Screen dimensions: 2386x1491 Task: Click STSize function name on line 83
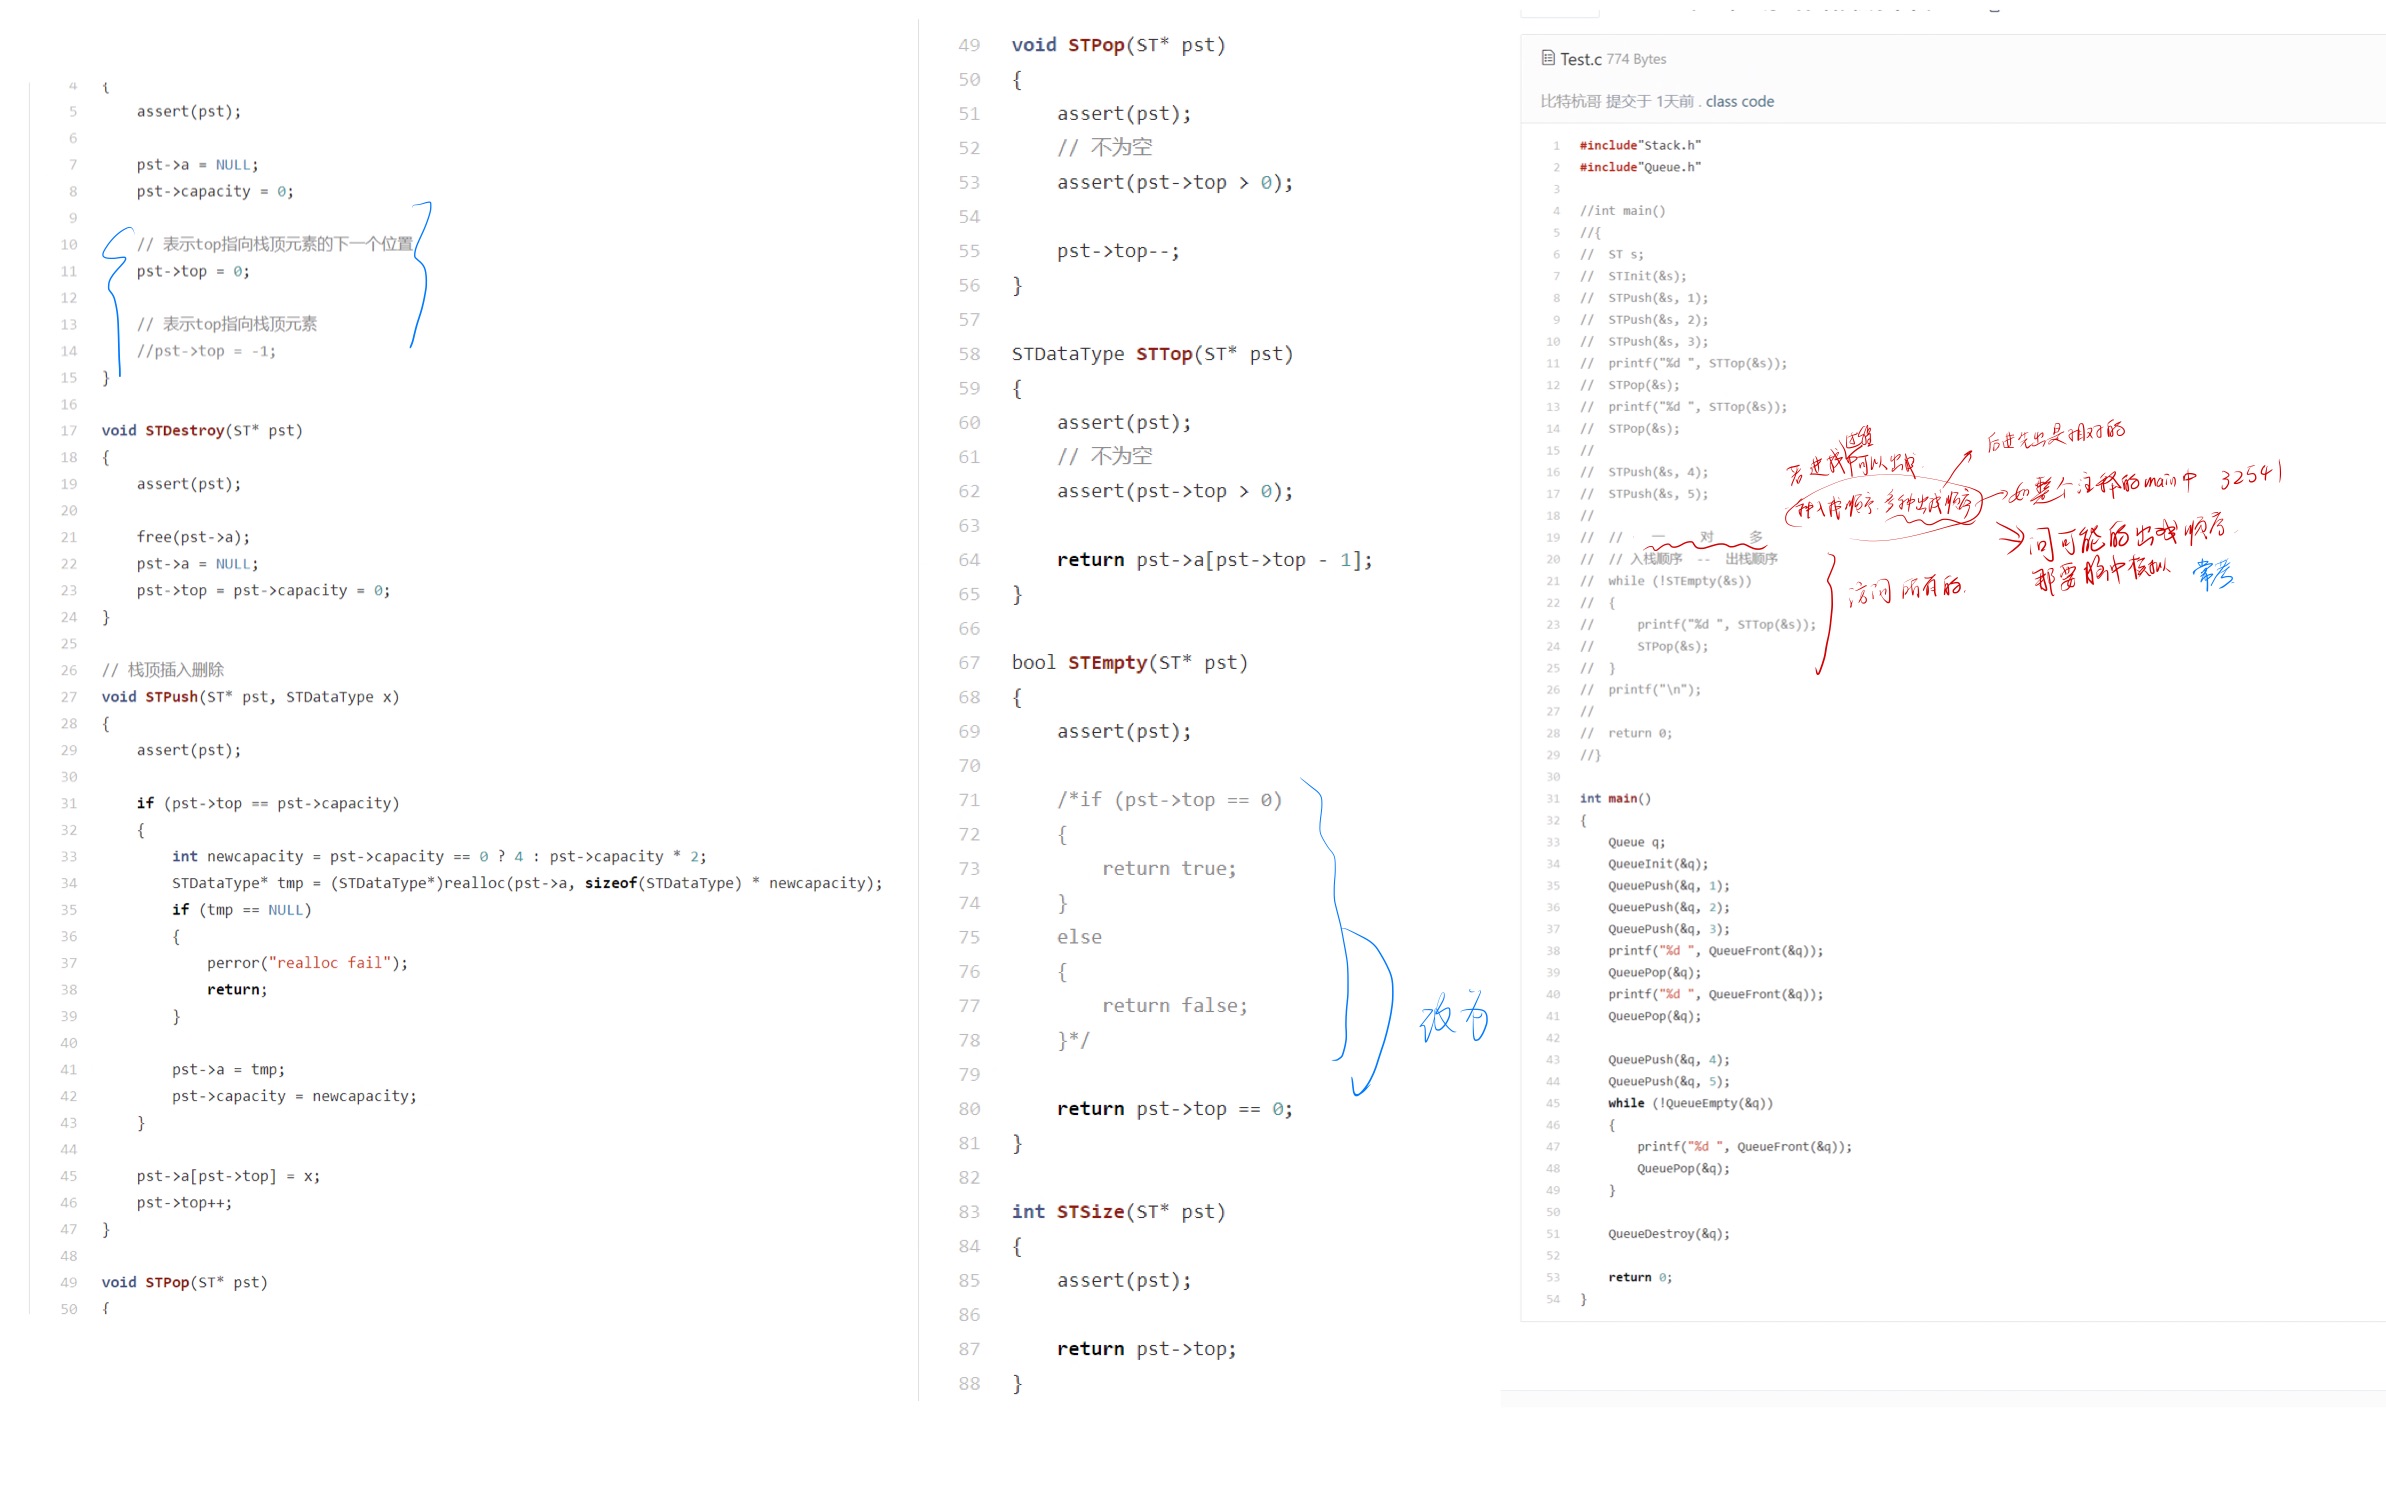(1090, 1211)
